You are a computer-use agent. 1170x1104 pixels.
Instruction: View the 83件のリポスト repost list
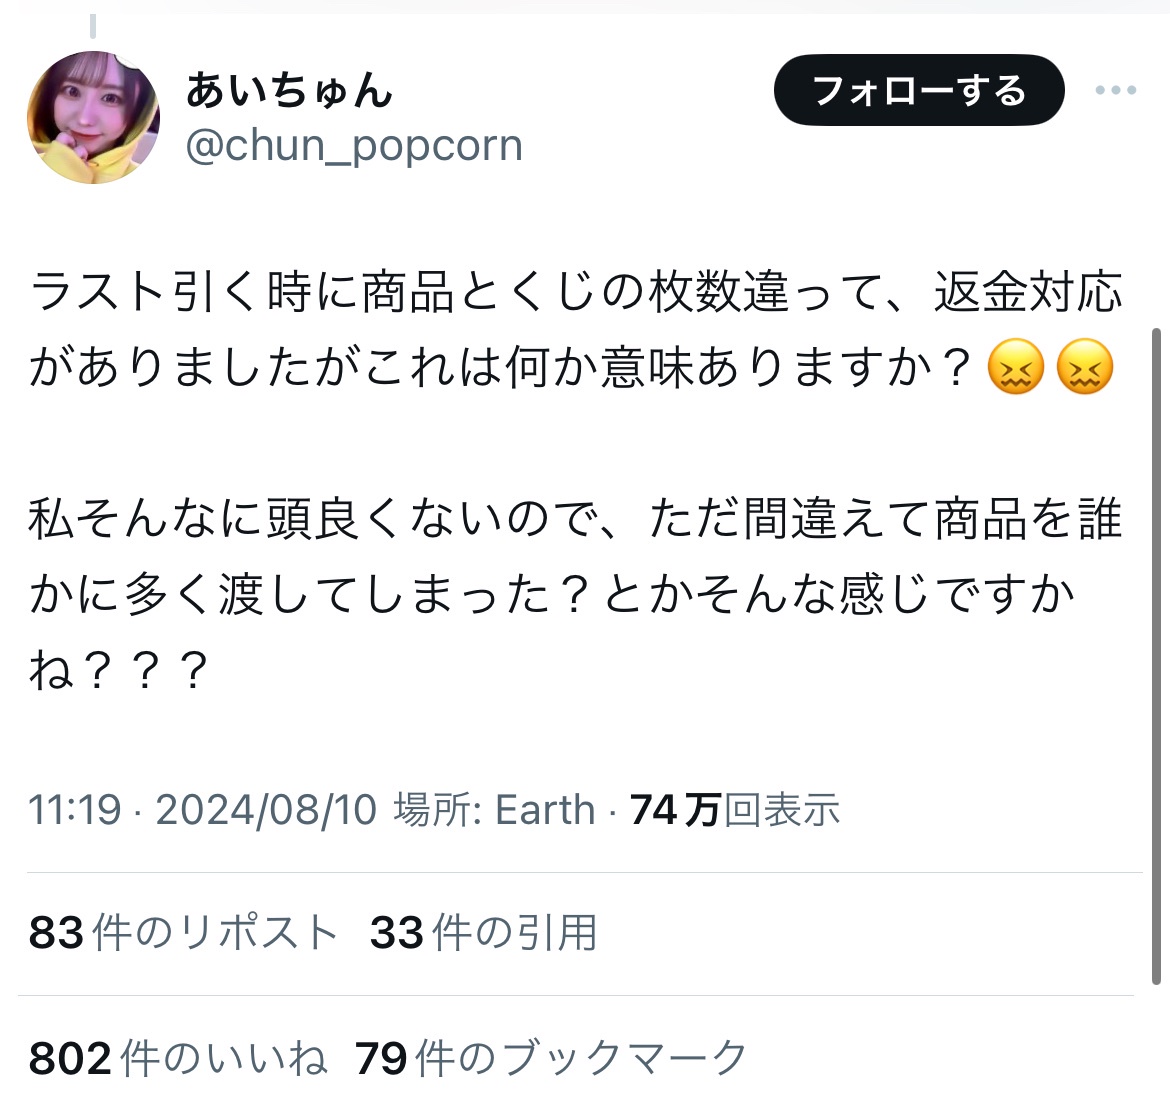click(183, 932)
